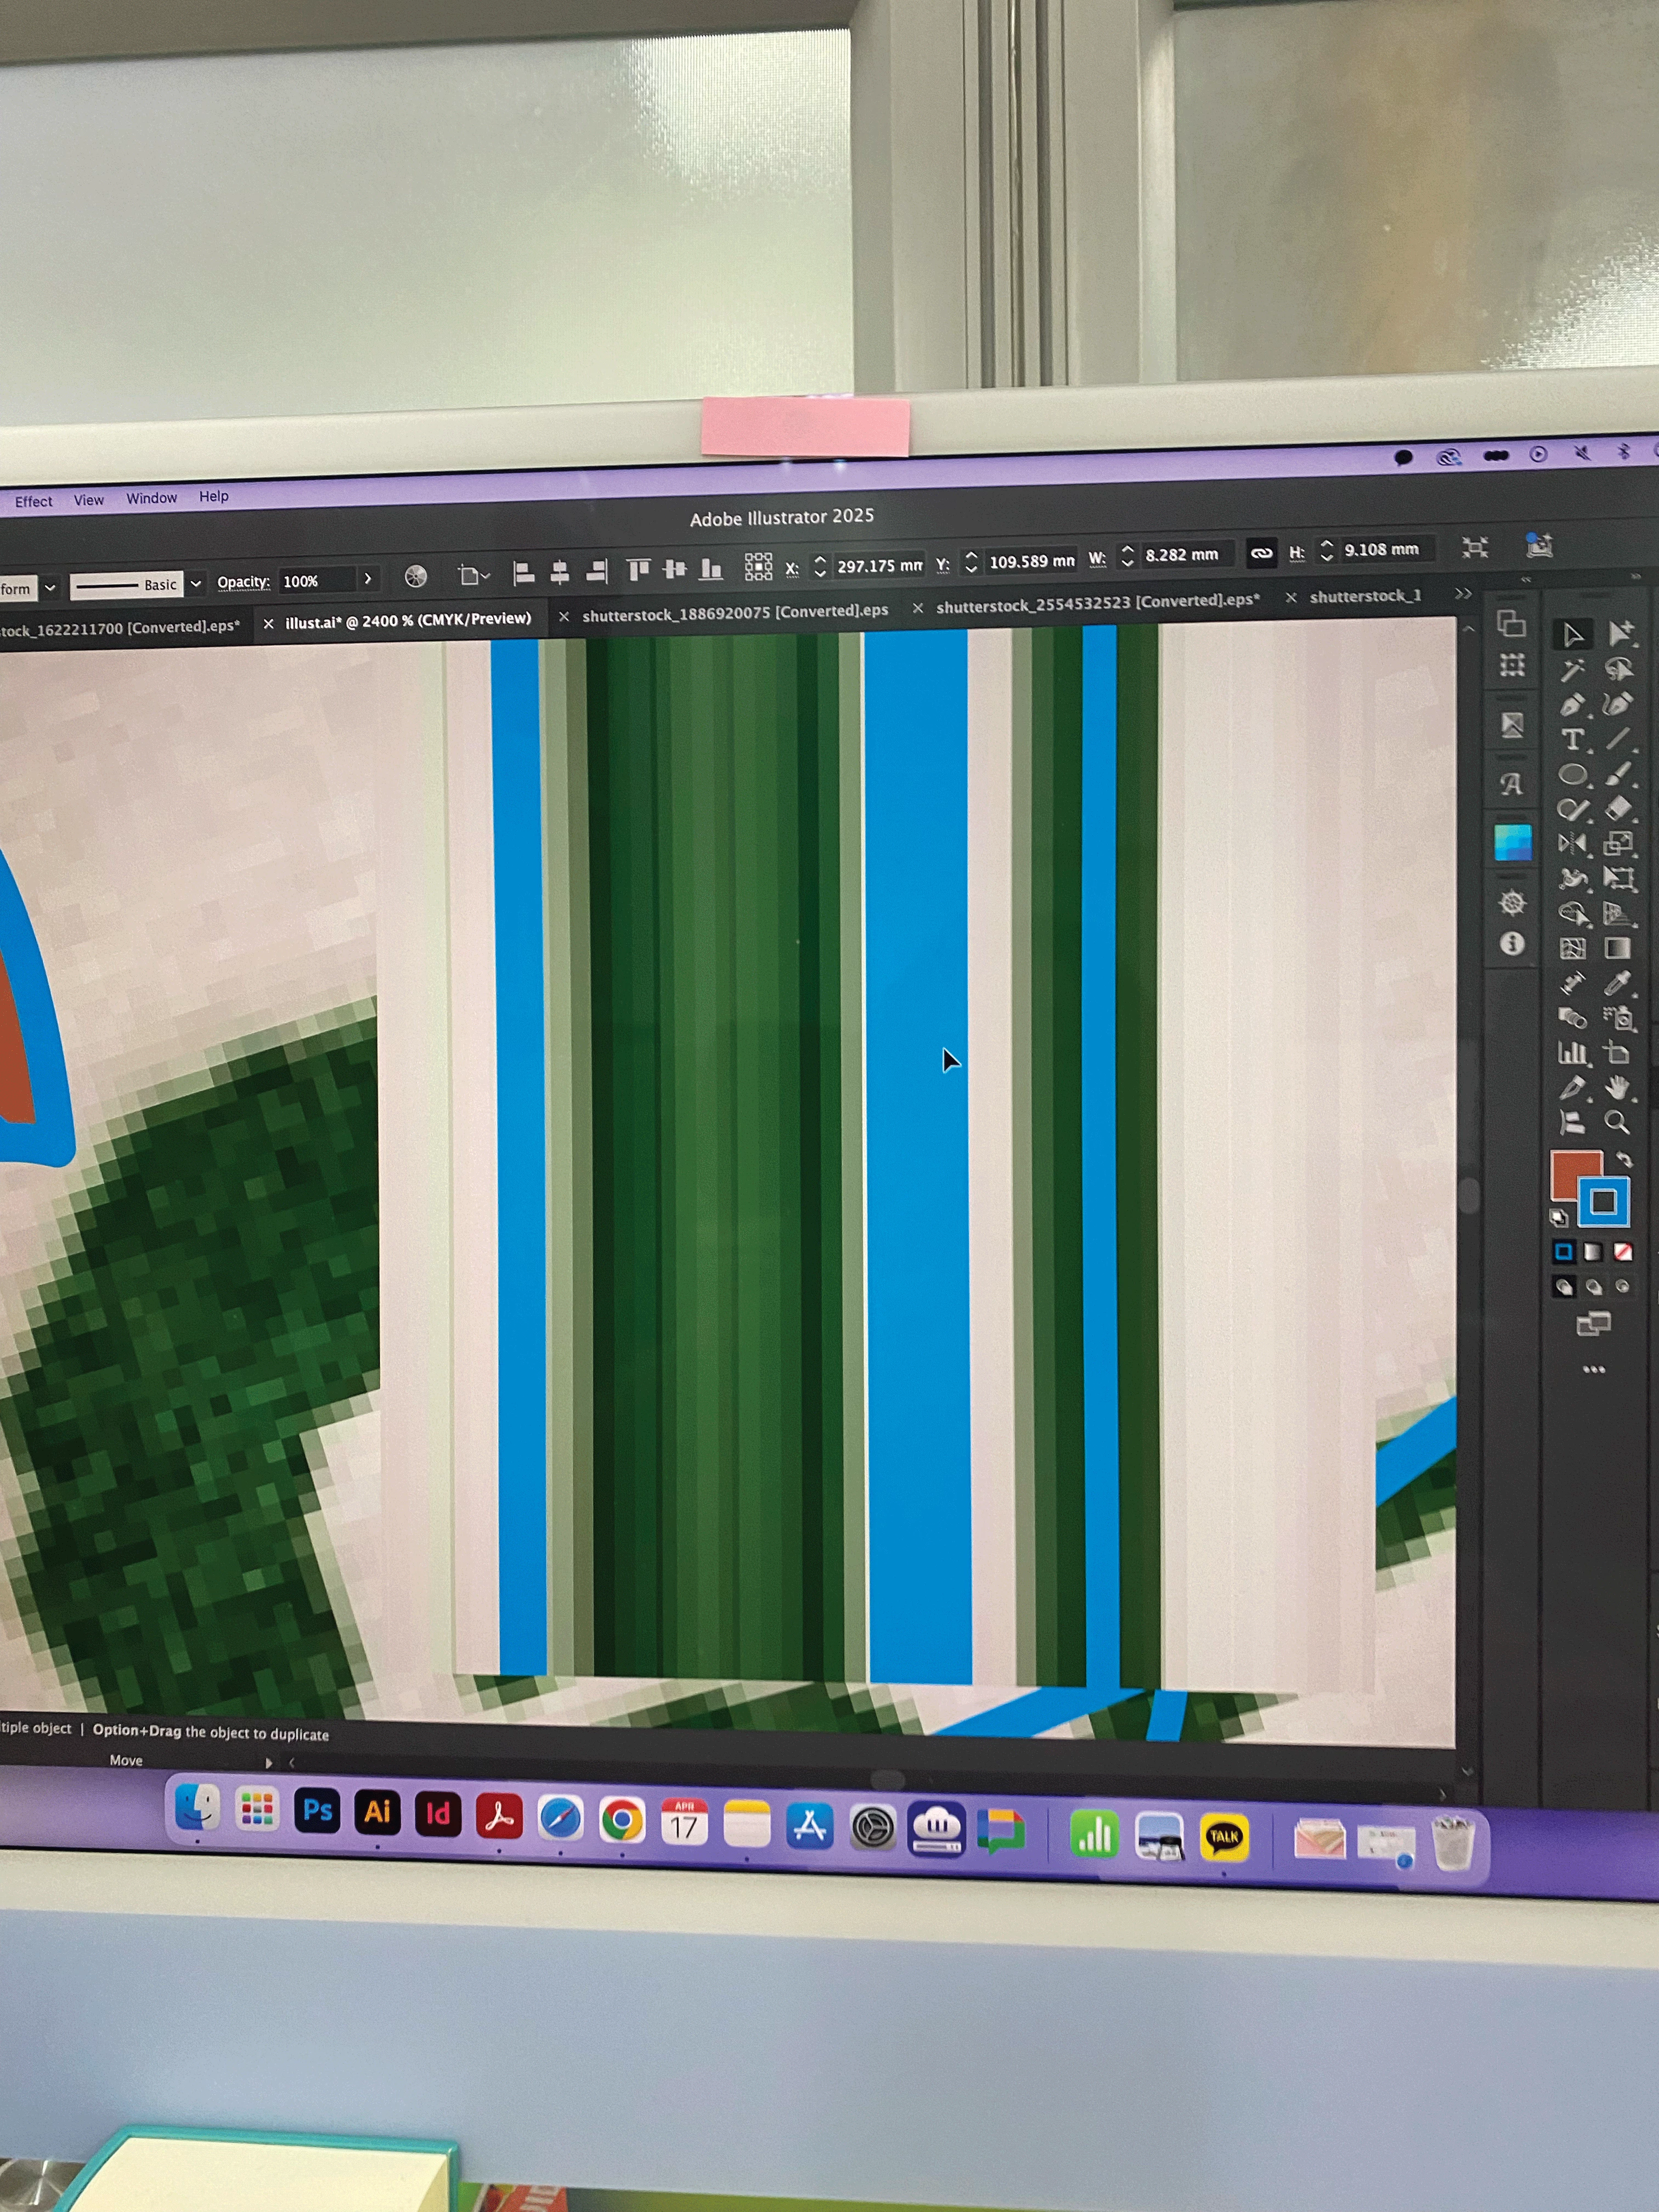Set fill or stroke to None

[1623, 1252]
